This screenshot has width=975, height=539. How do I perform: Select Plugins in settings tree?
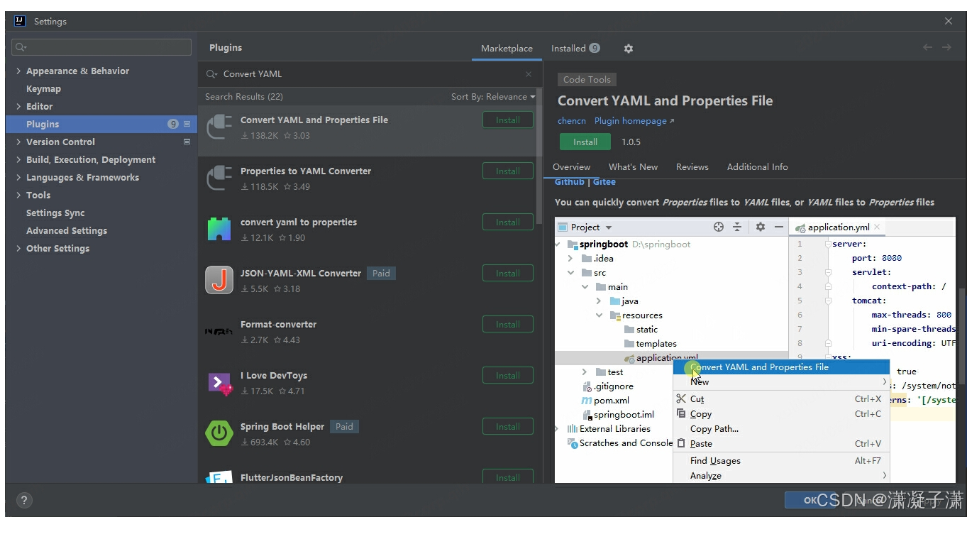coord(101,124)
